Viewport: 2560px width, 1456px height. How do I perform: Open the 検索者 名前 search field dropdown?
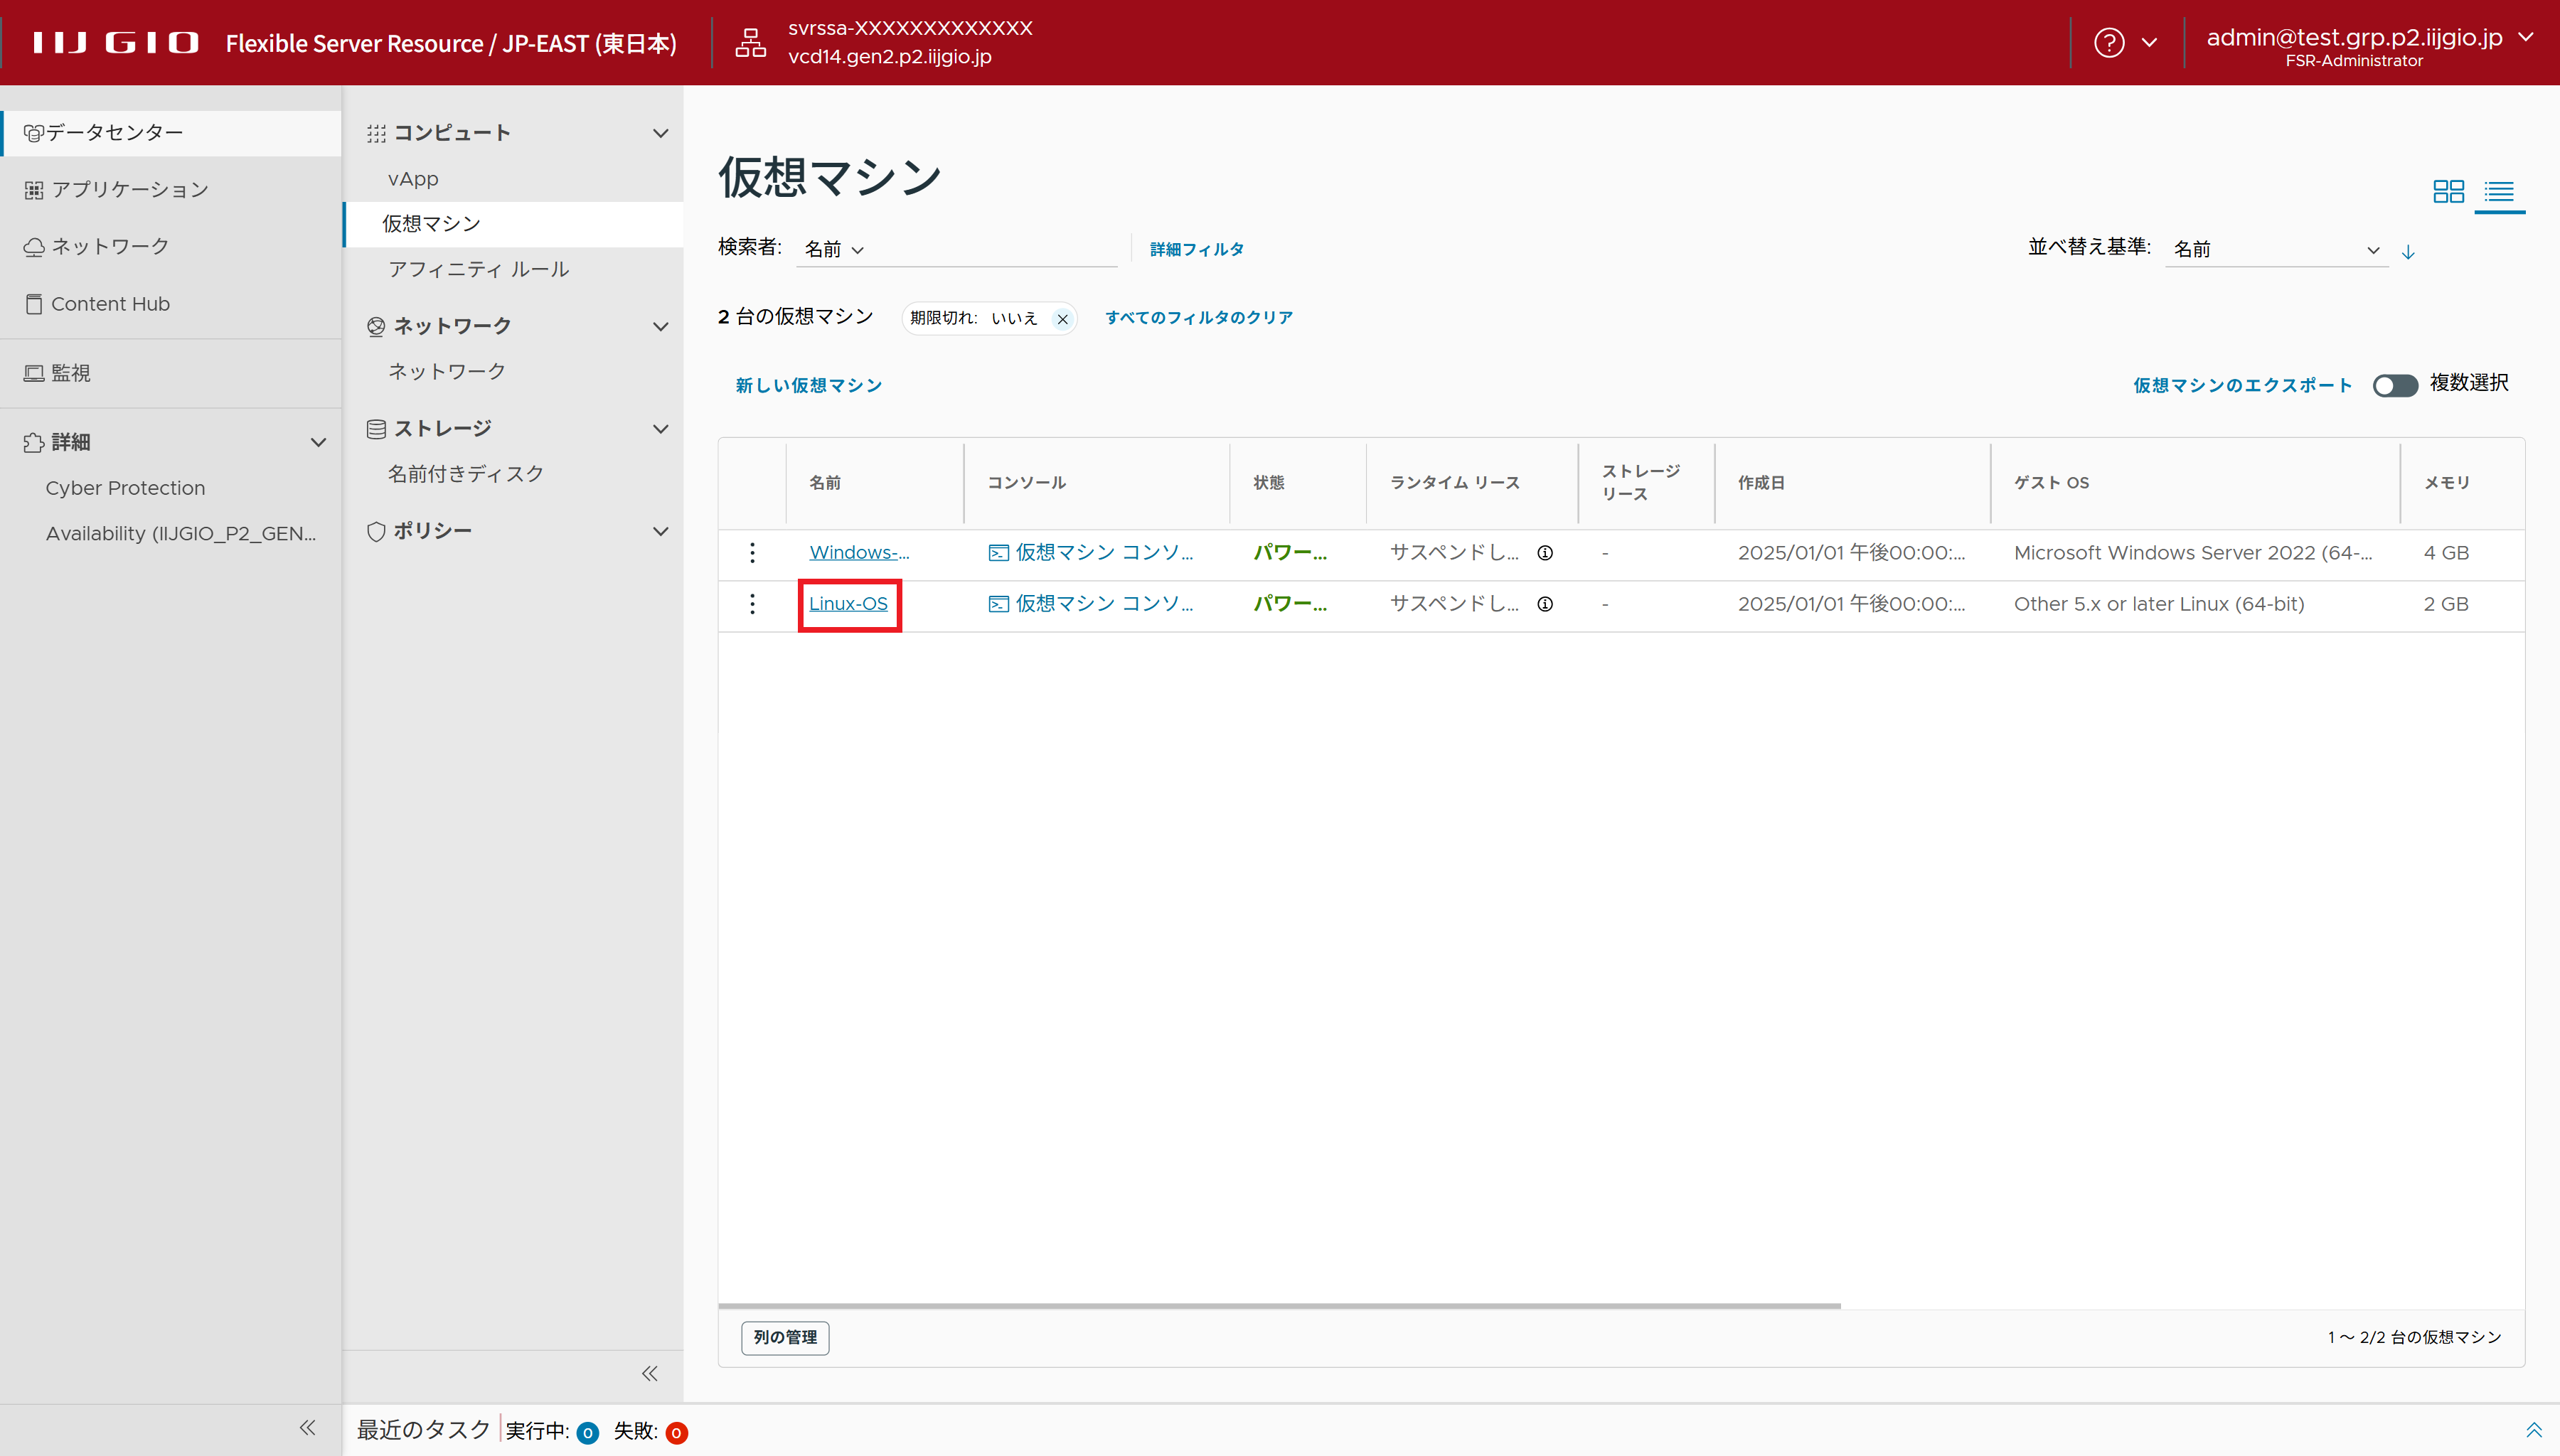tap(834, 250)
